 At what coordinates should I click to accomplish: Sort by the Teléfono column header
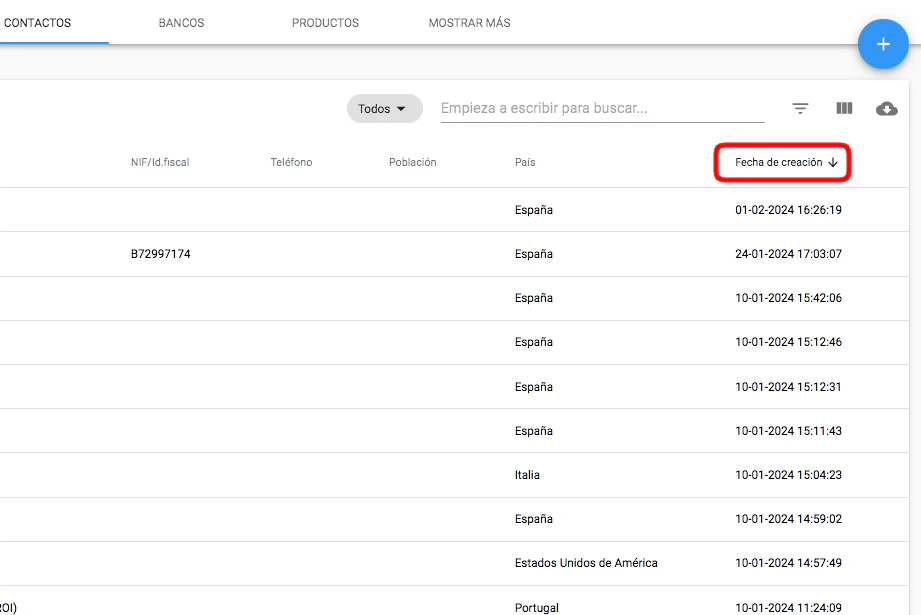(x=291, y=162)
